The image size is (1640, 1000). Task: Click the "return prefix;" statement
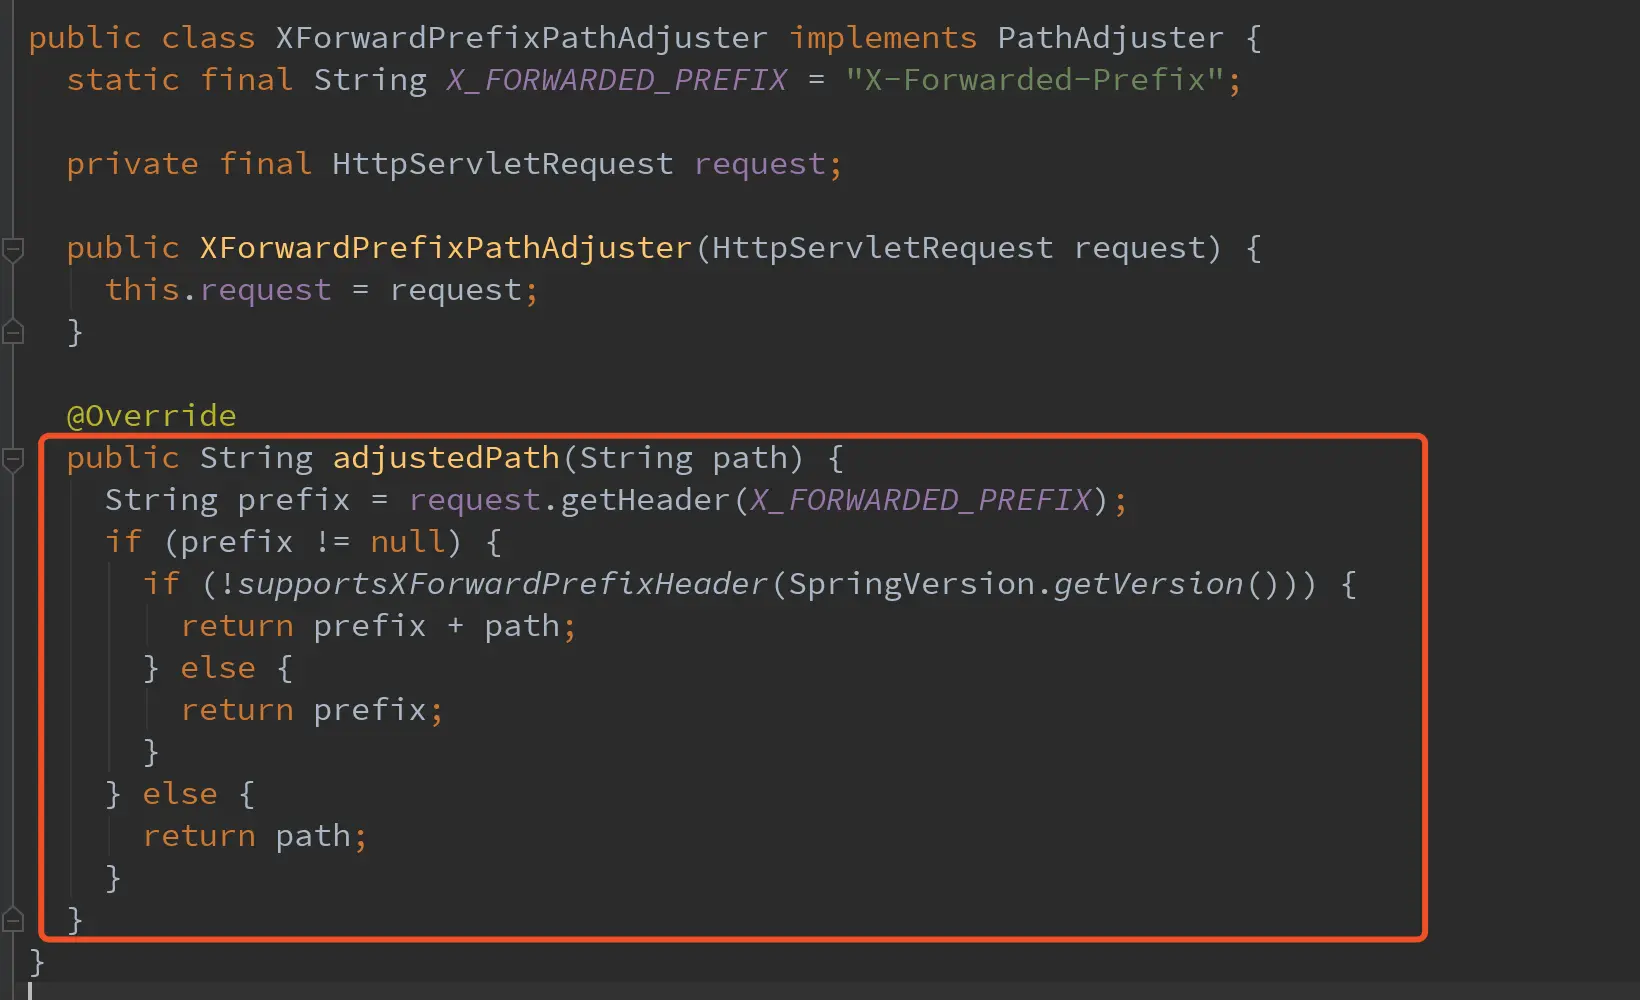coord(312,710)
